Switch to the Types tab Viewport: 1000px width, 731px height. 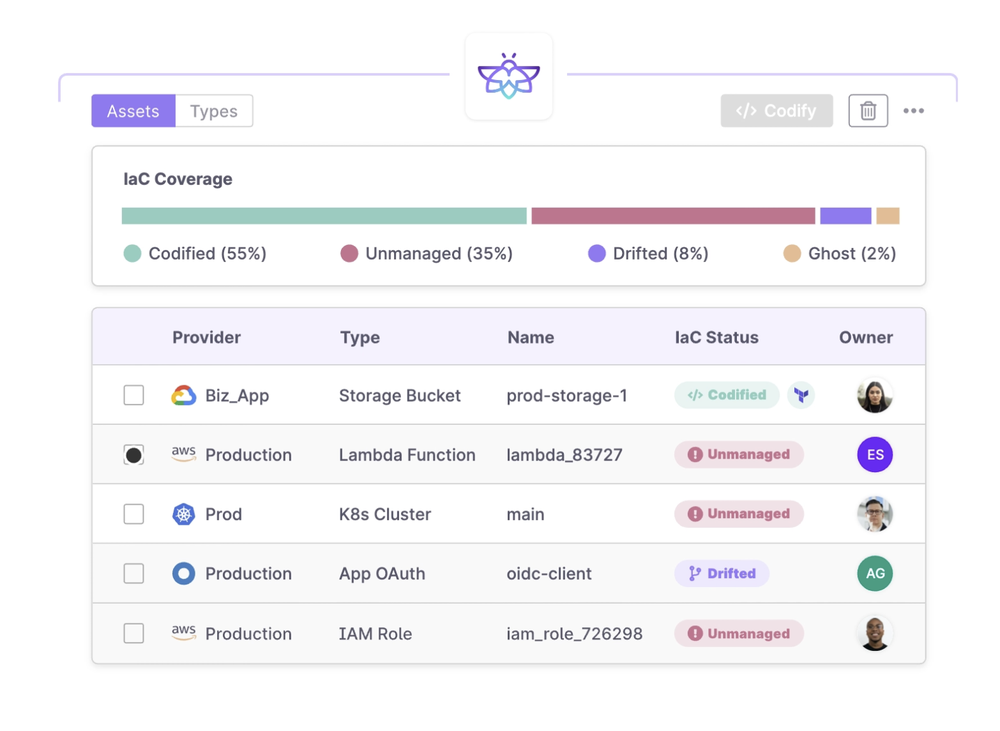[214, 111]
